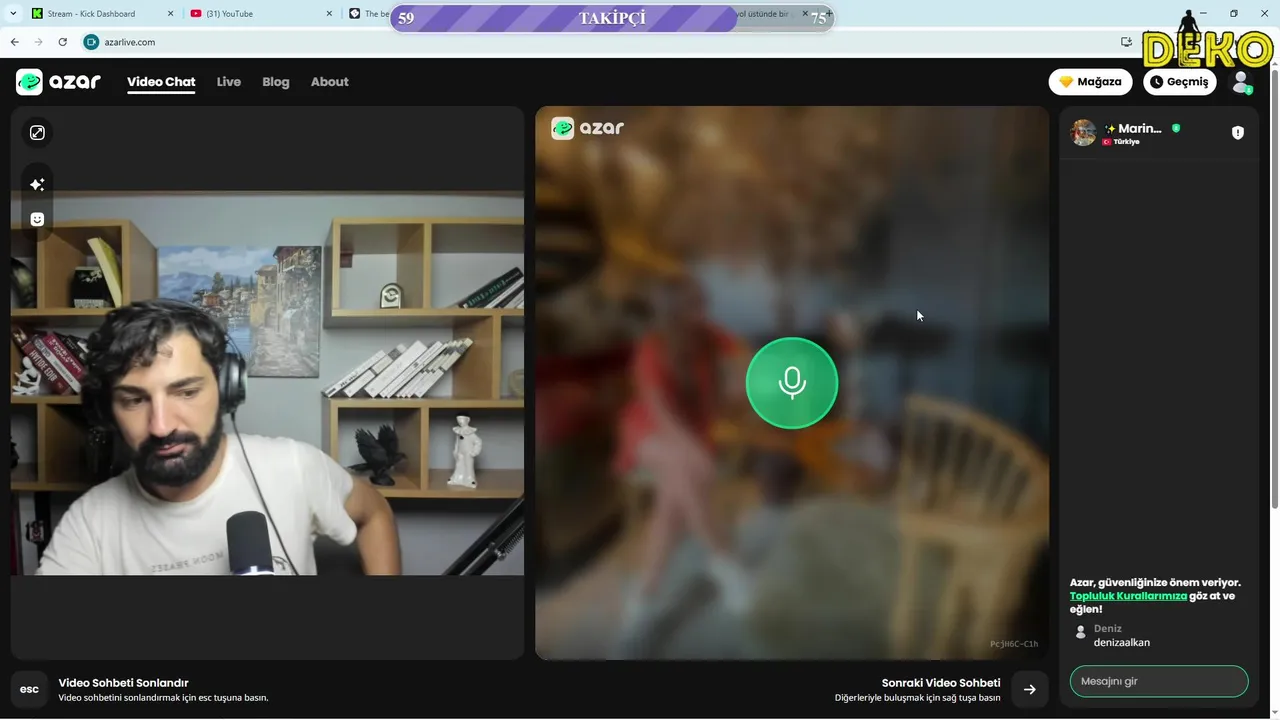Click the Azar logo in the header
1280x720 pixels.
click(58, 82)
